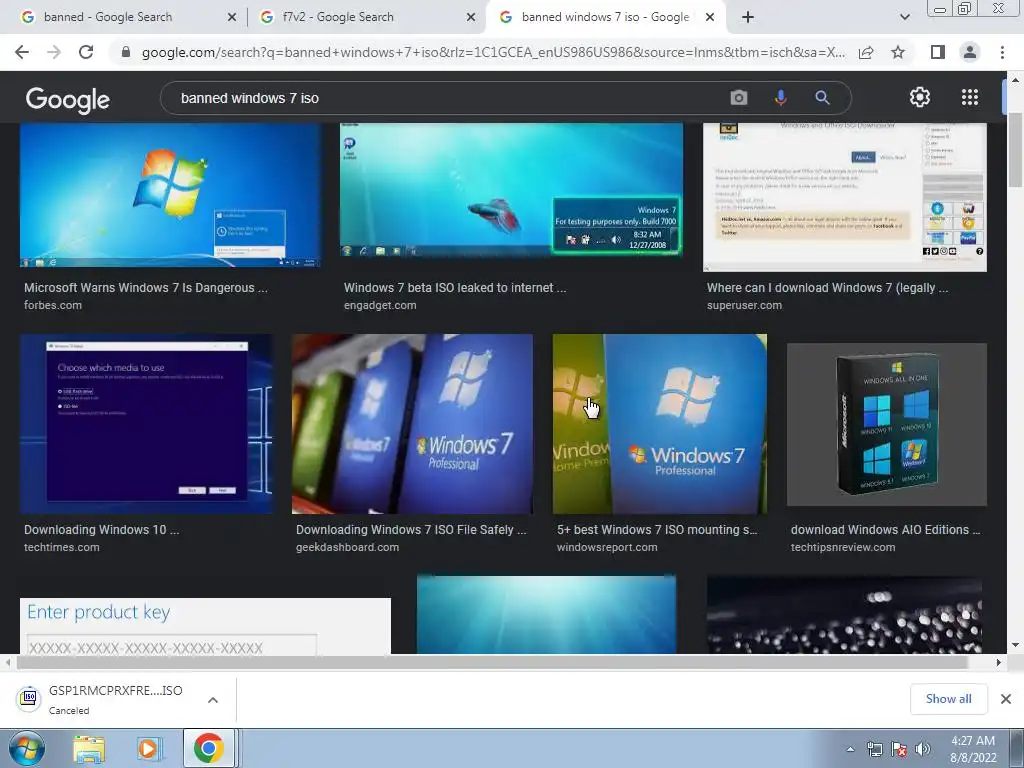Image resolution: width=1024 pixels, height=768 pixels.
Task: Open geekdashboard Windows 7 boxes thumbnail
Action: tap(412, 424)
